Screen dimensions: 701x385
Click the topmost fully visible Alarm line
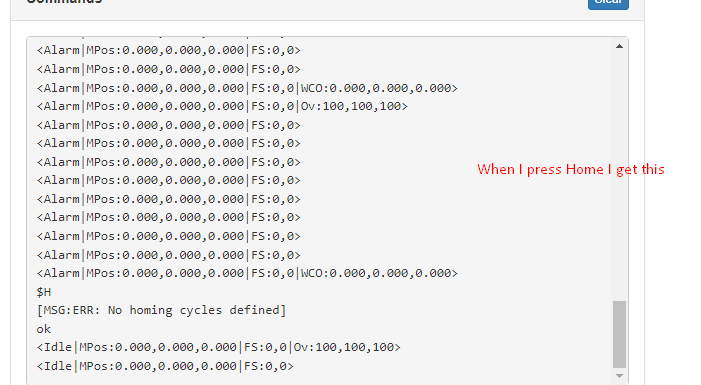coord(169,50)
